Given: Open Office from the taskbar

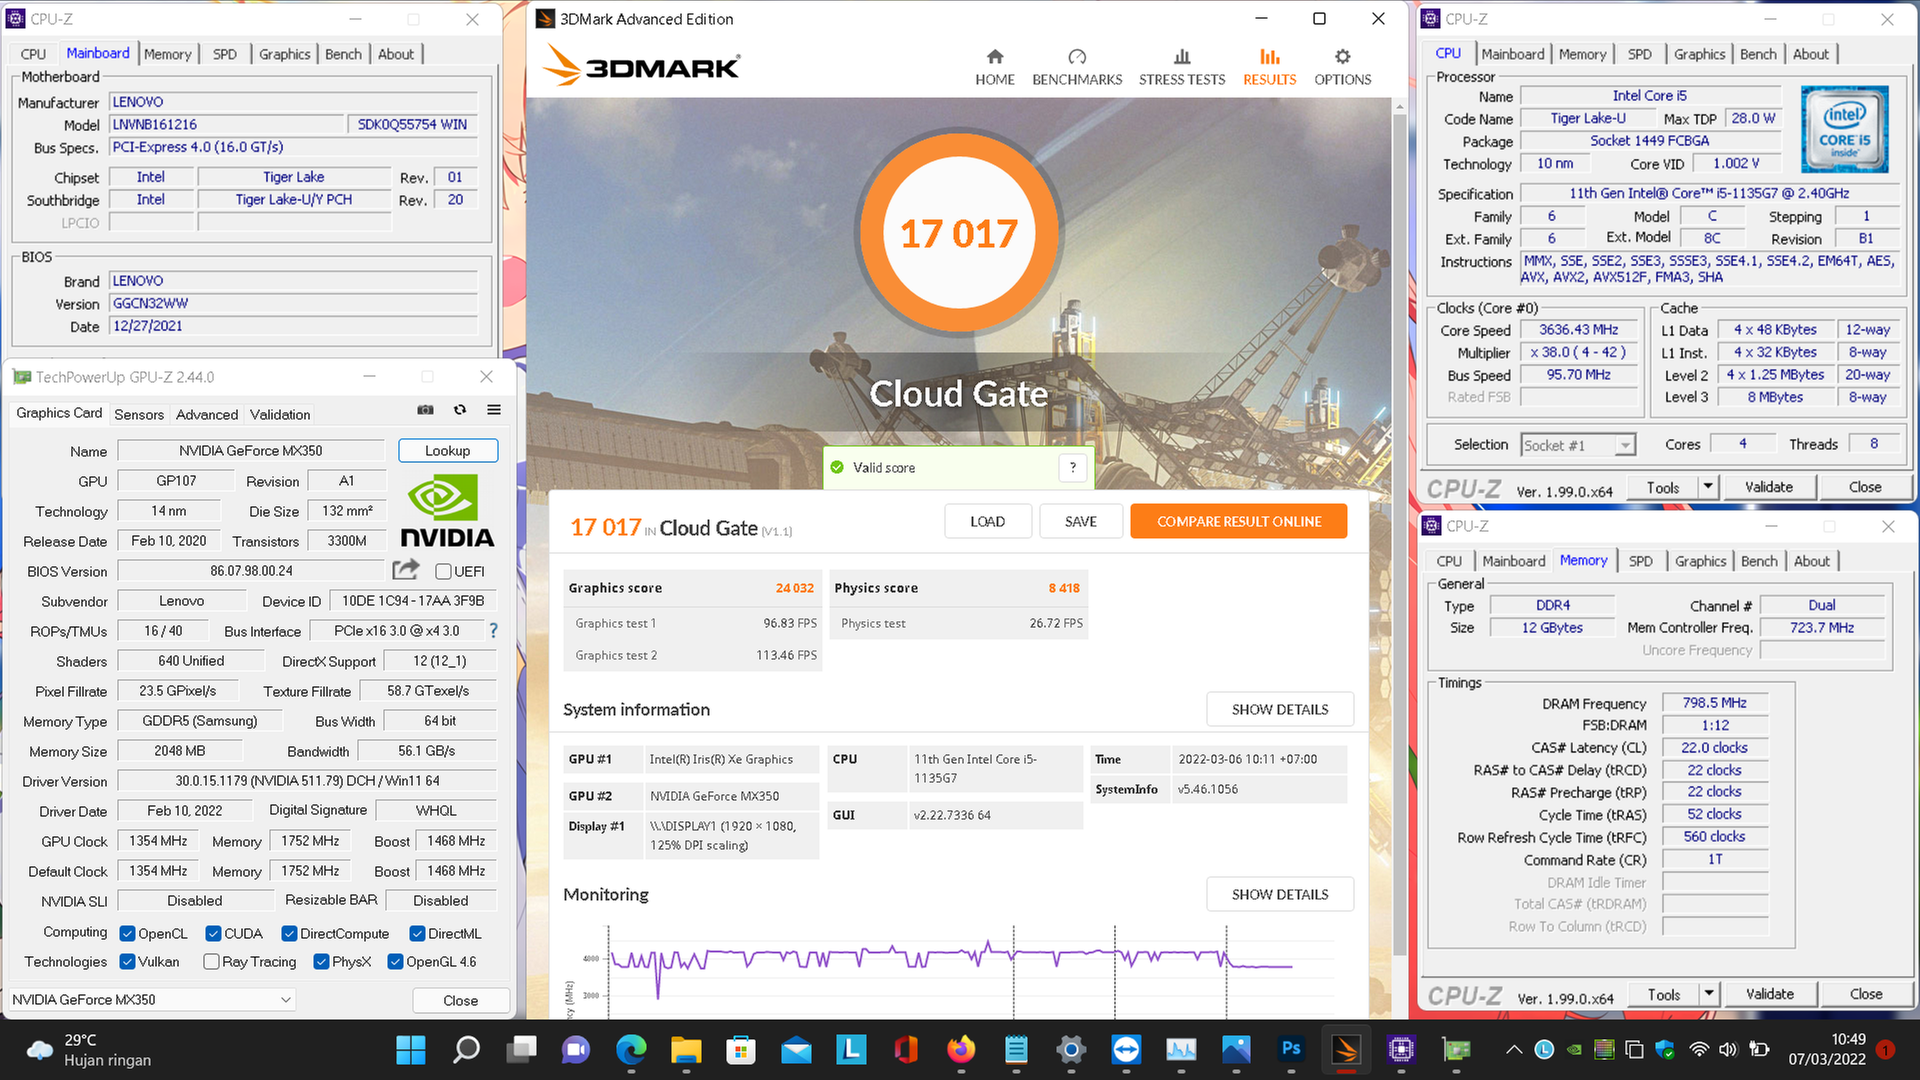Looking at the screenshot, I should click(906, 1050).
